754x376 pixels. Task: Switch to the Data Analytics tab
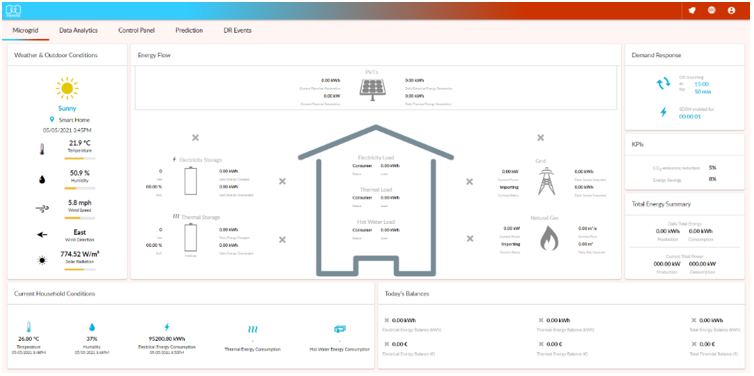(78, 30)
